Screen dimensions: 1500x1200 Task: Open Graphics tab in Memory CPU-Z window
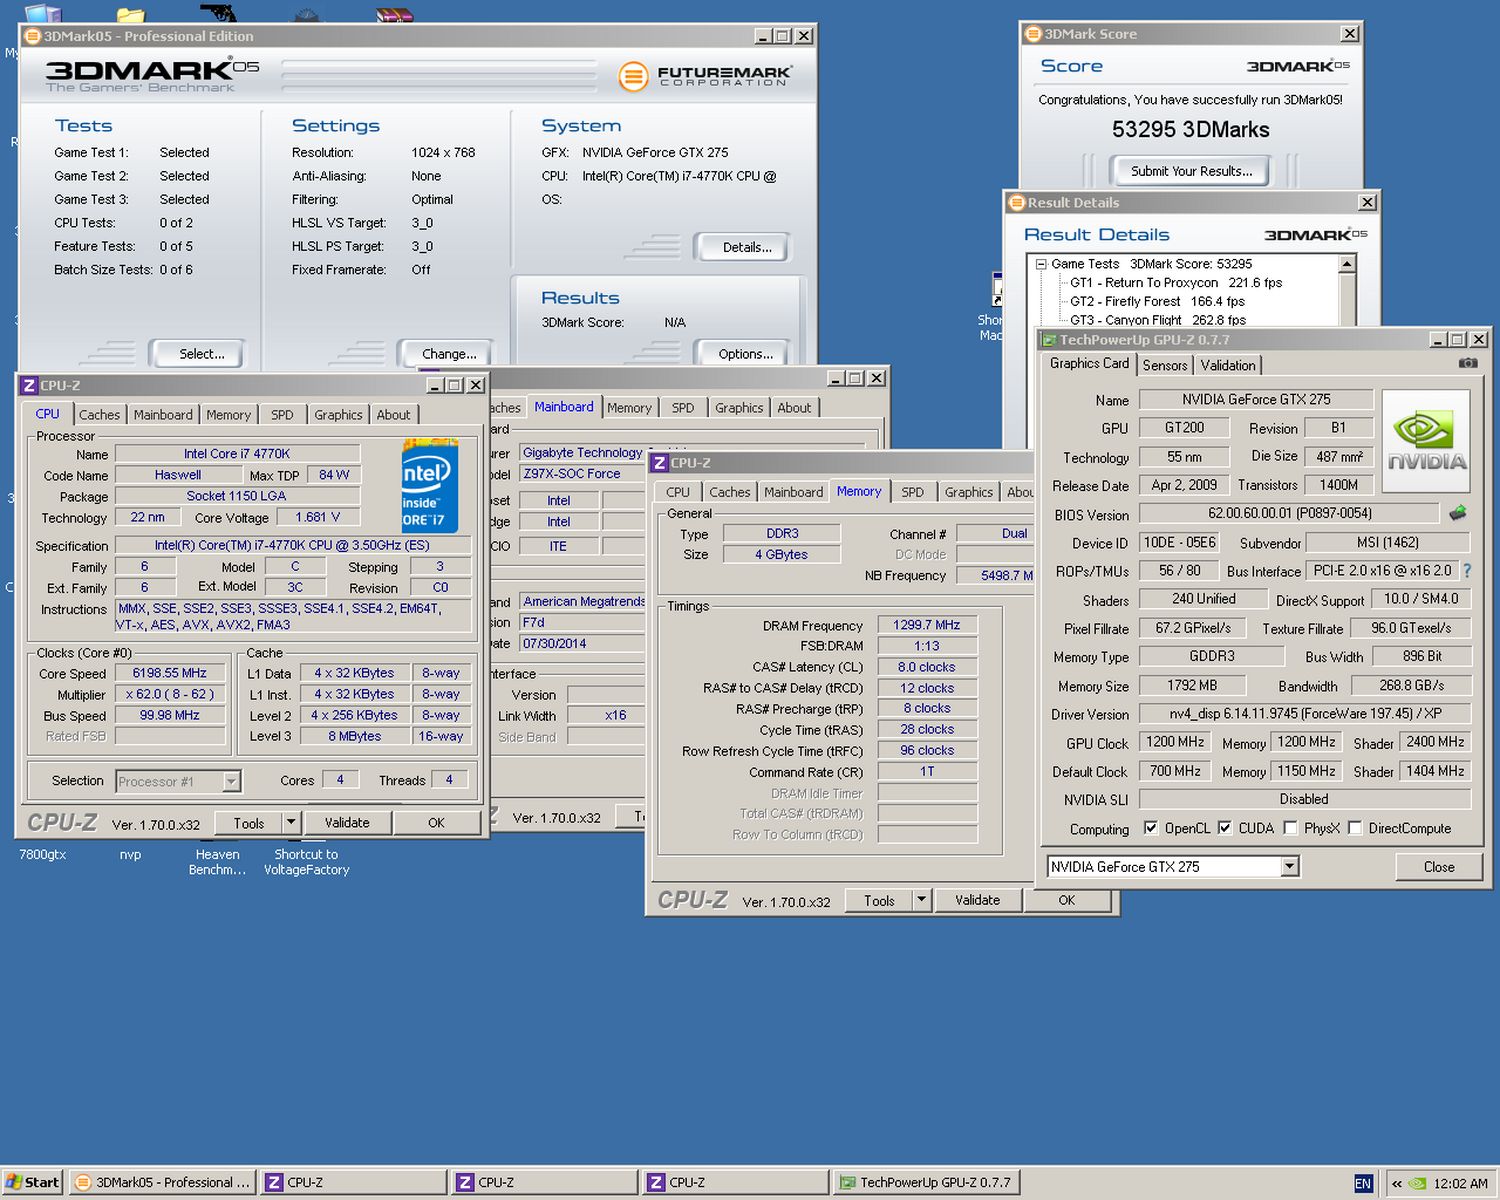coord(969,492)
